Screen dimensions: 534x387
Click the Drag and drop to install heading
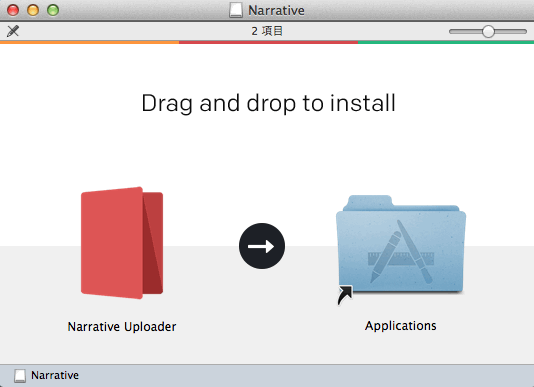(268, 103)
